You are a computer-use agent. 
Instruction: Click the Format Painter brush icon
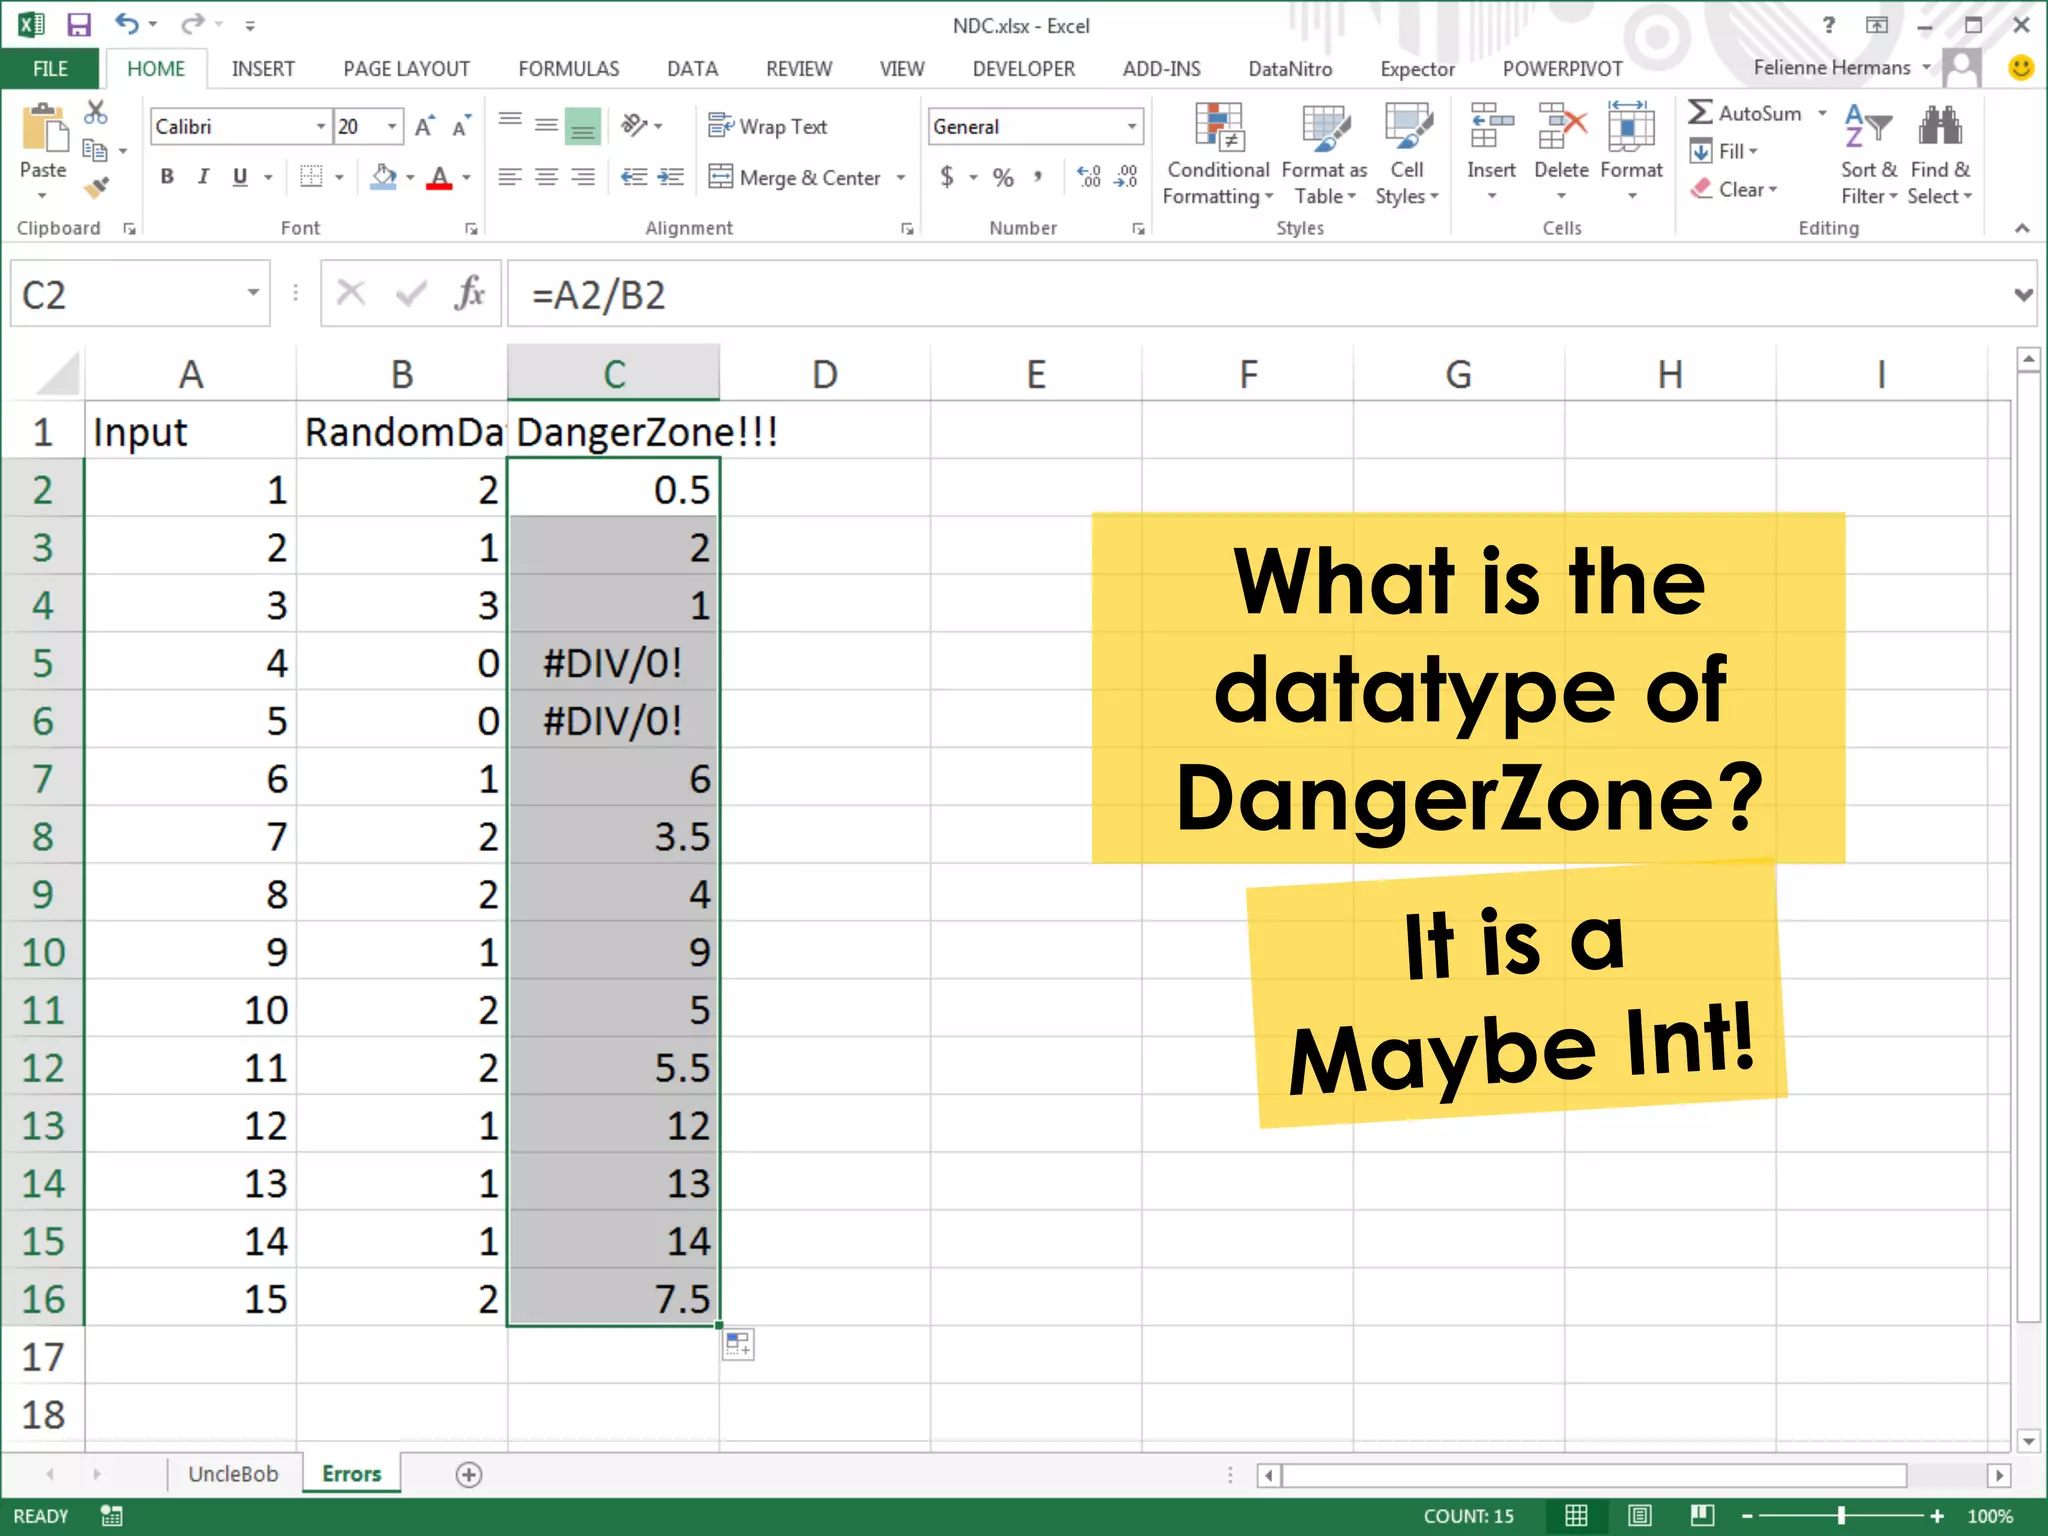tap(97, 187)
